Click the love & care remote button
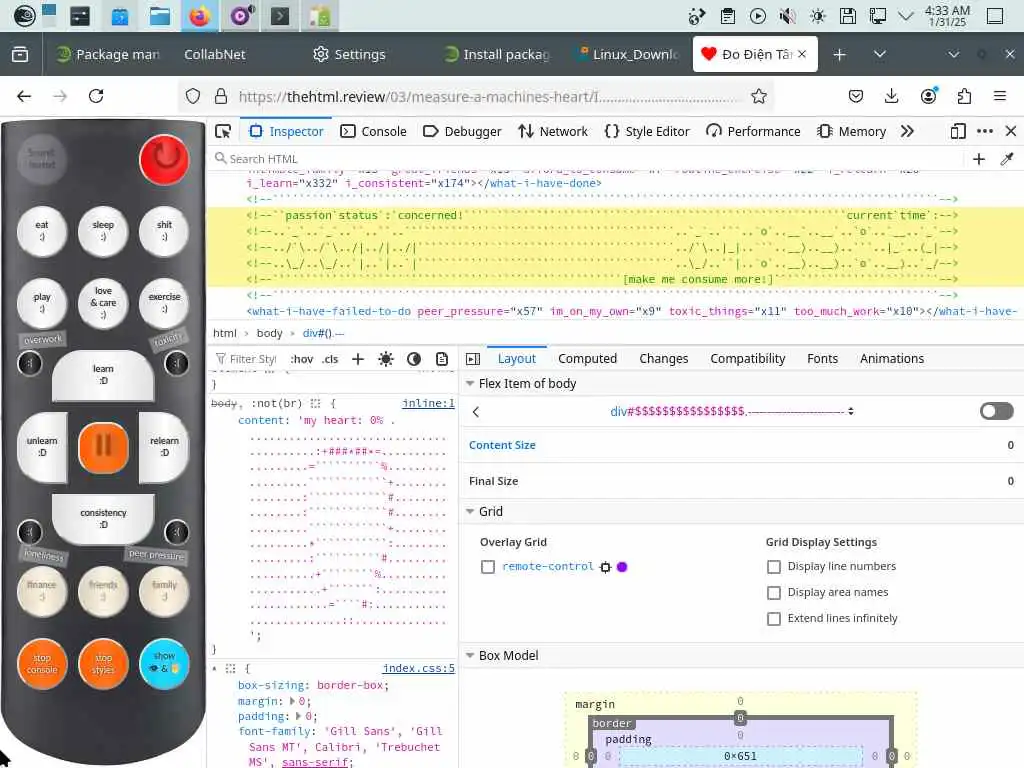Screen dimensions: 1024x768 point(103,303)
